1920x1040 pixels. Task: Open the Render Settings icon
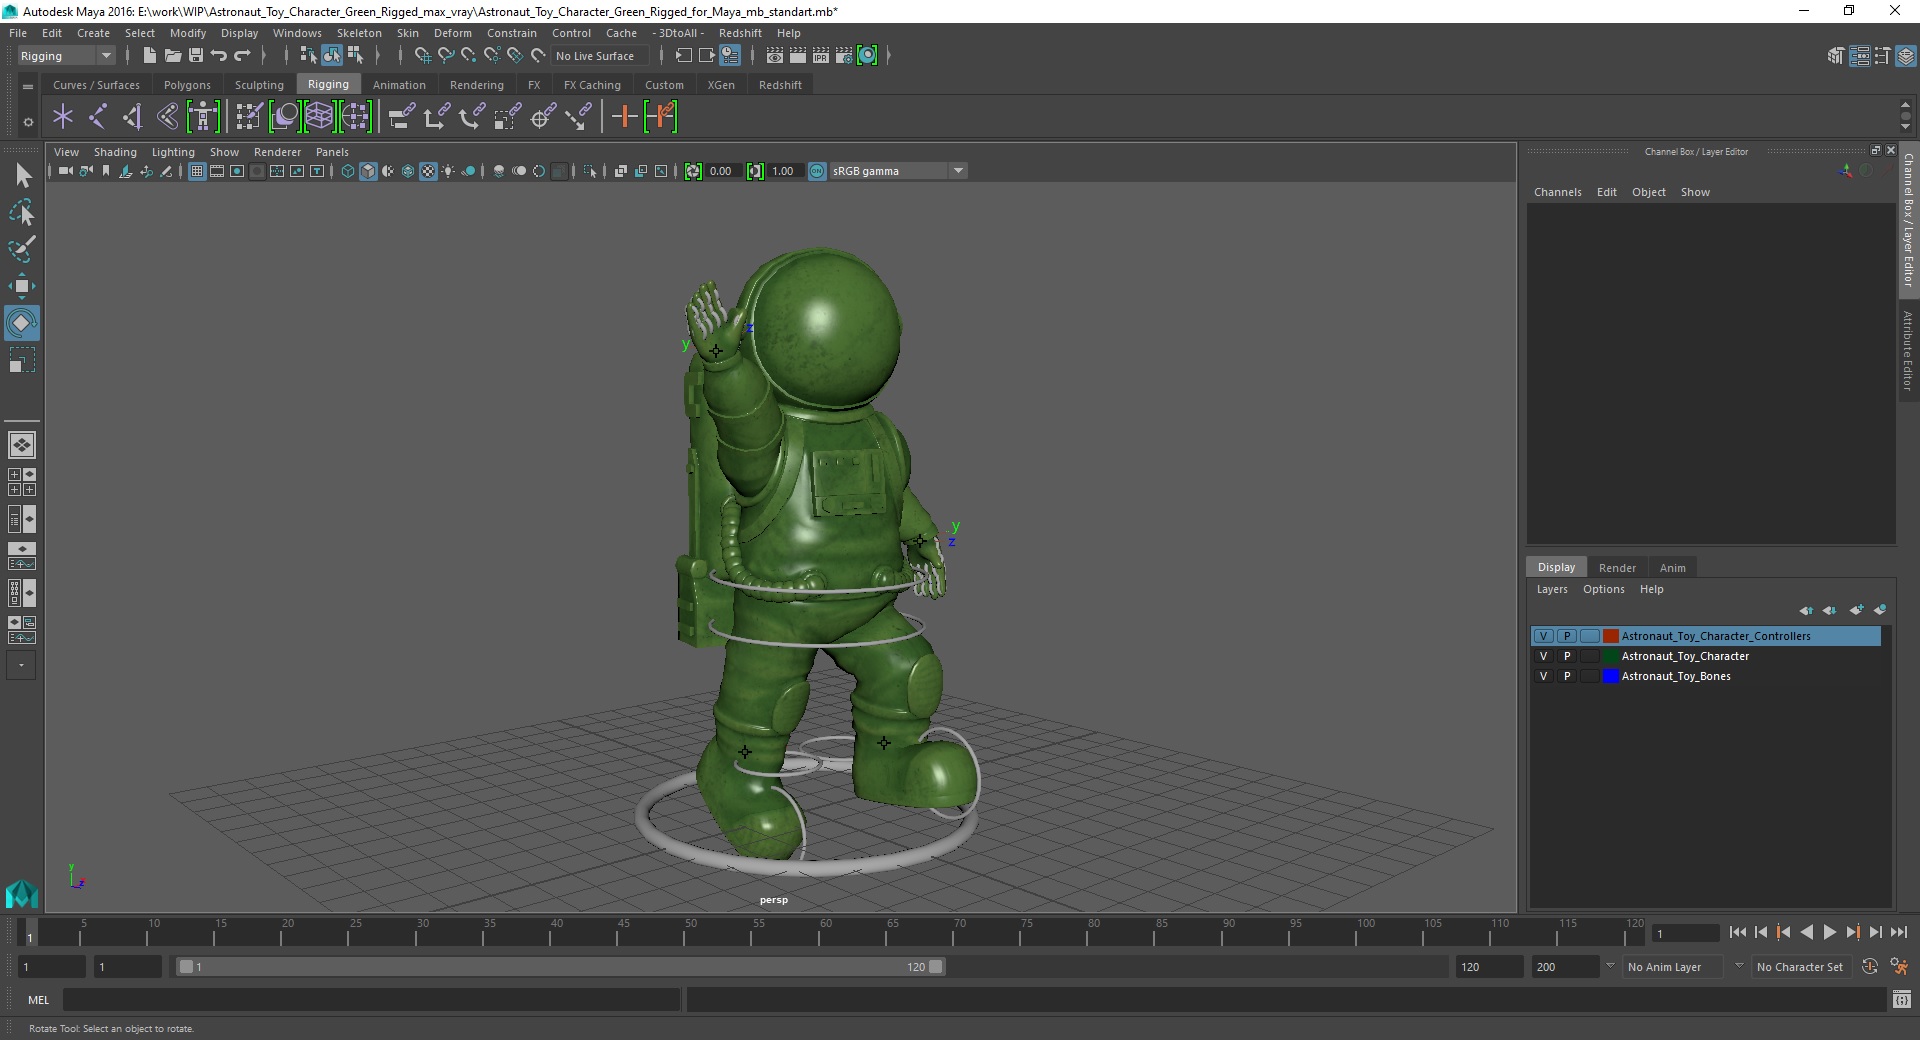(844, 56)
